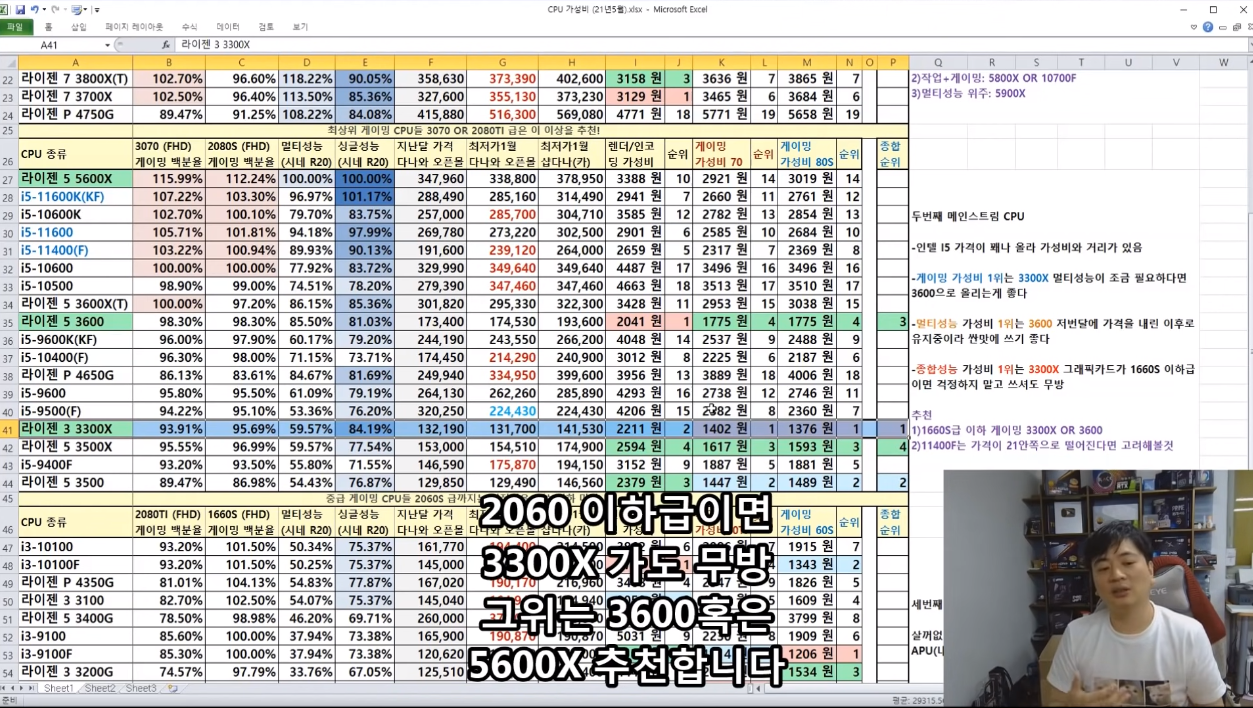The height and width of the screenshot is (708, 1253).
Task: Open the 파일 (File) tab
Action: pos(14,27)
